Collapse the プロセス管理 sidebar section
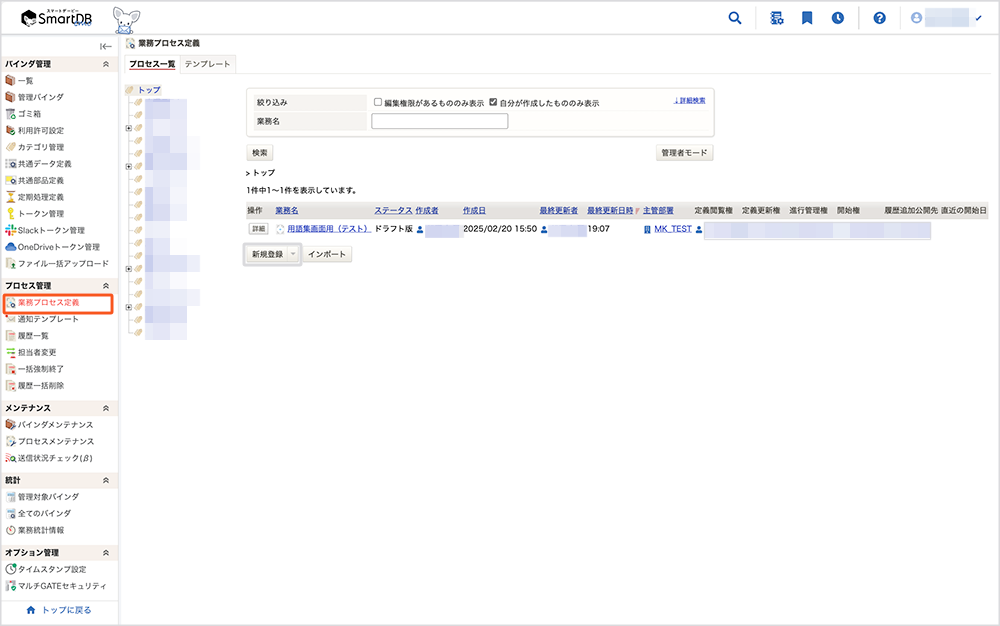The width and height of the screenshot is (1000, 626). tap(104, 286)
